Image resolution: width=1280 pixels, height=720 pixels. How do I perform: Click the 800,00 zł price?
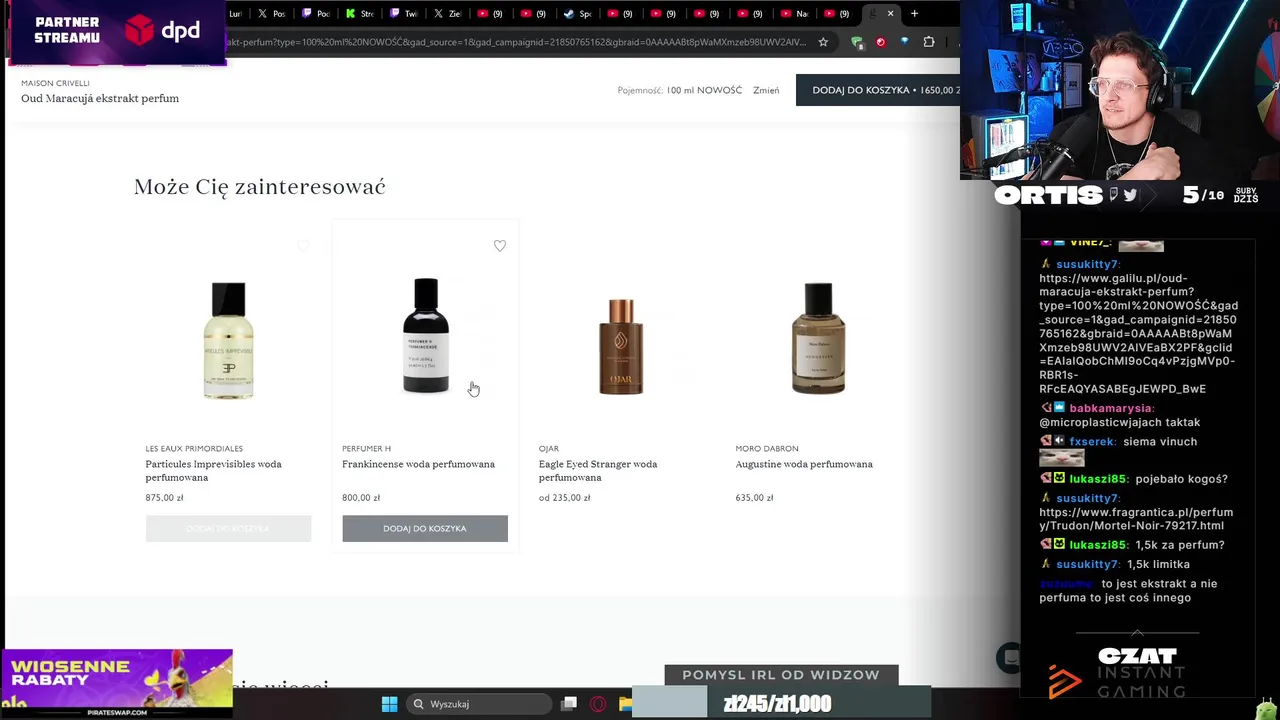point(361,498)
